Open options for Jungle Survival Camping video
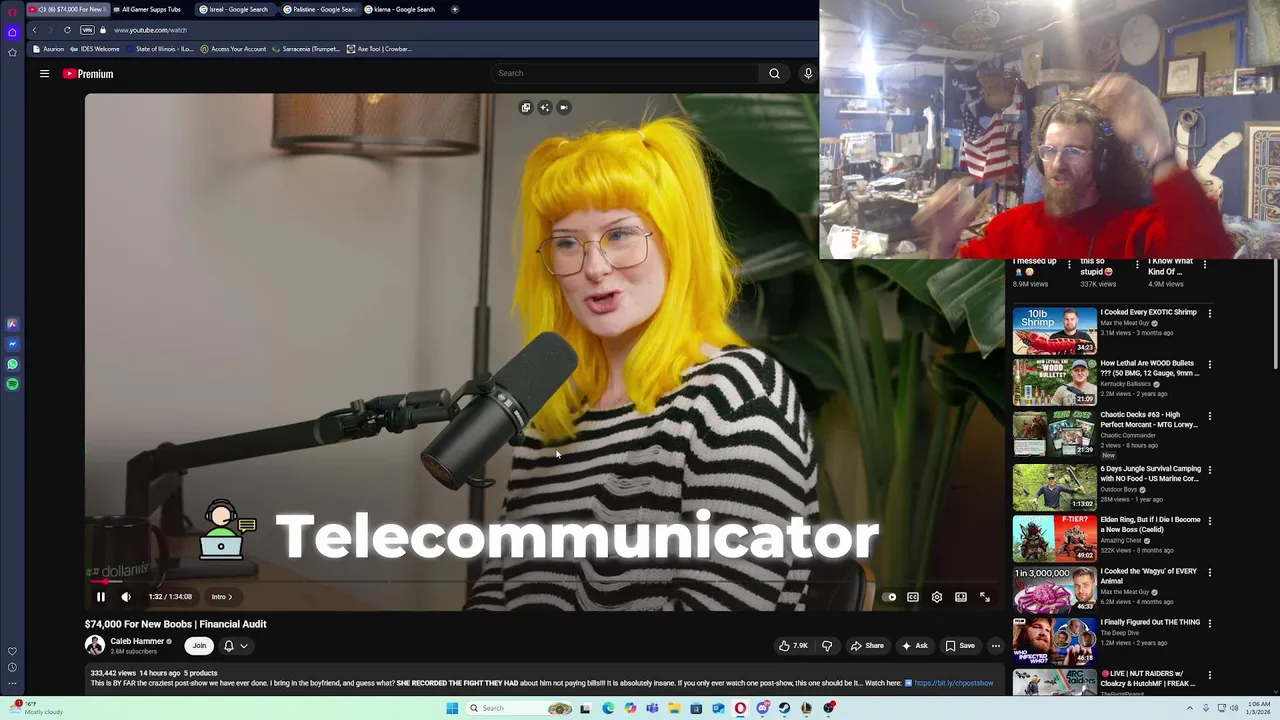Image resolution: width=1280 pixels, height=720 pixels. pos(1210,469)
